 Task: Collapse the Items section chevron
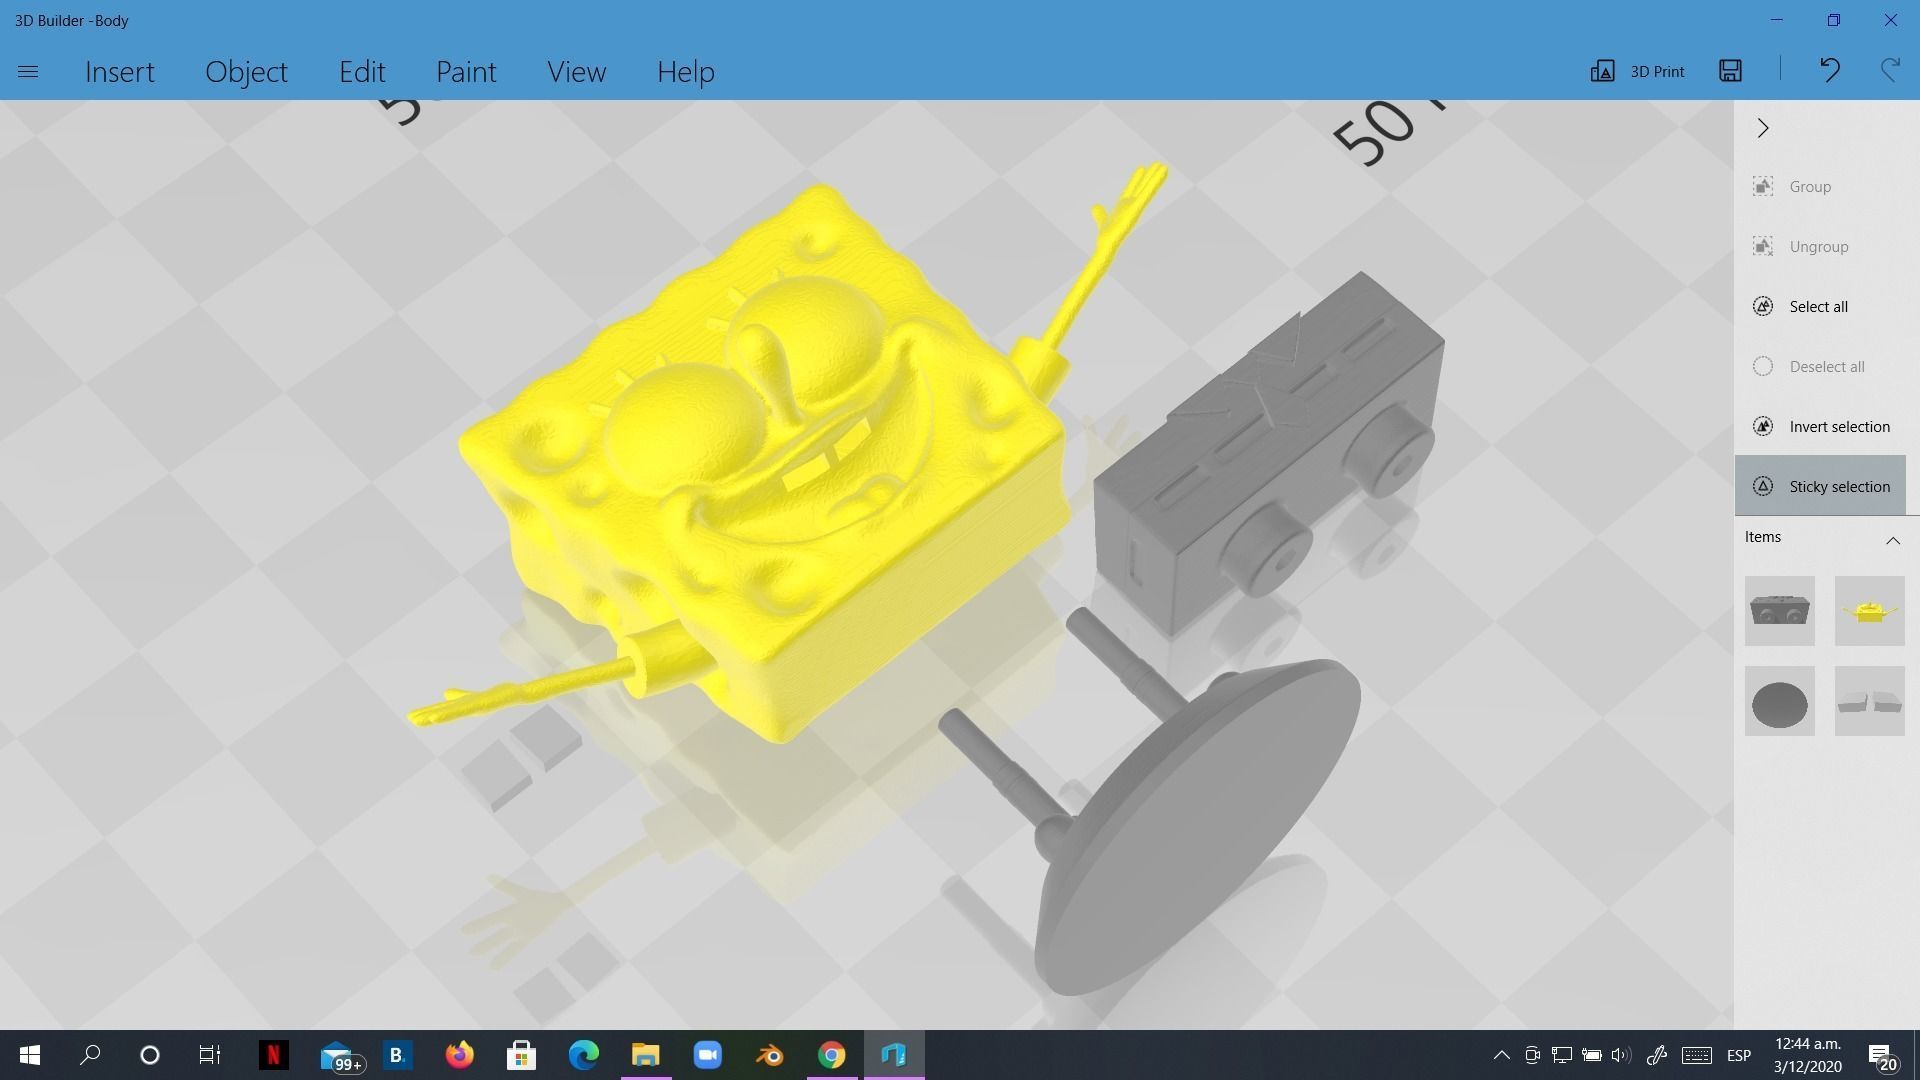click(1892, 540)
